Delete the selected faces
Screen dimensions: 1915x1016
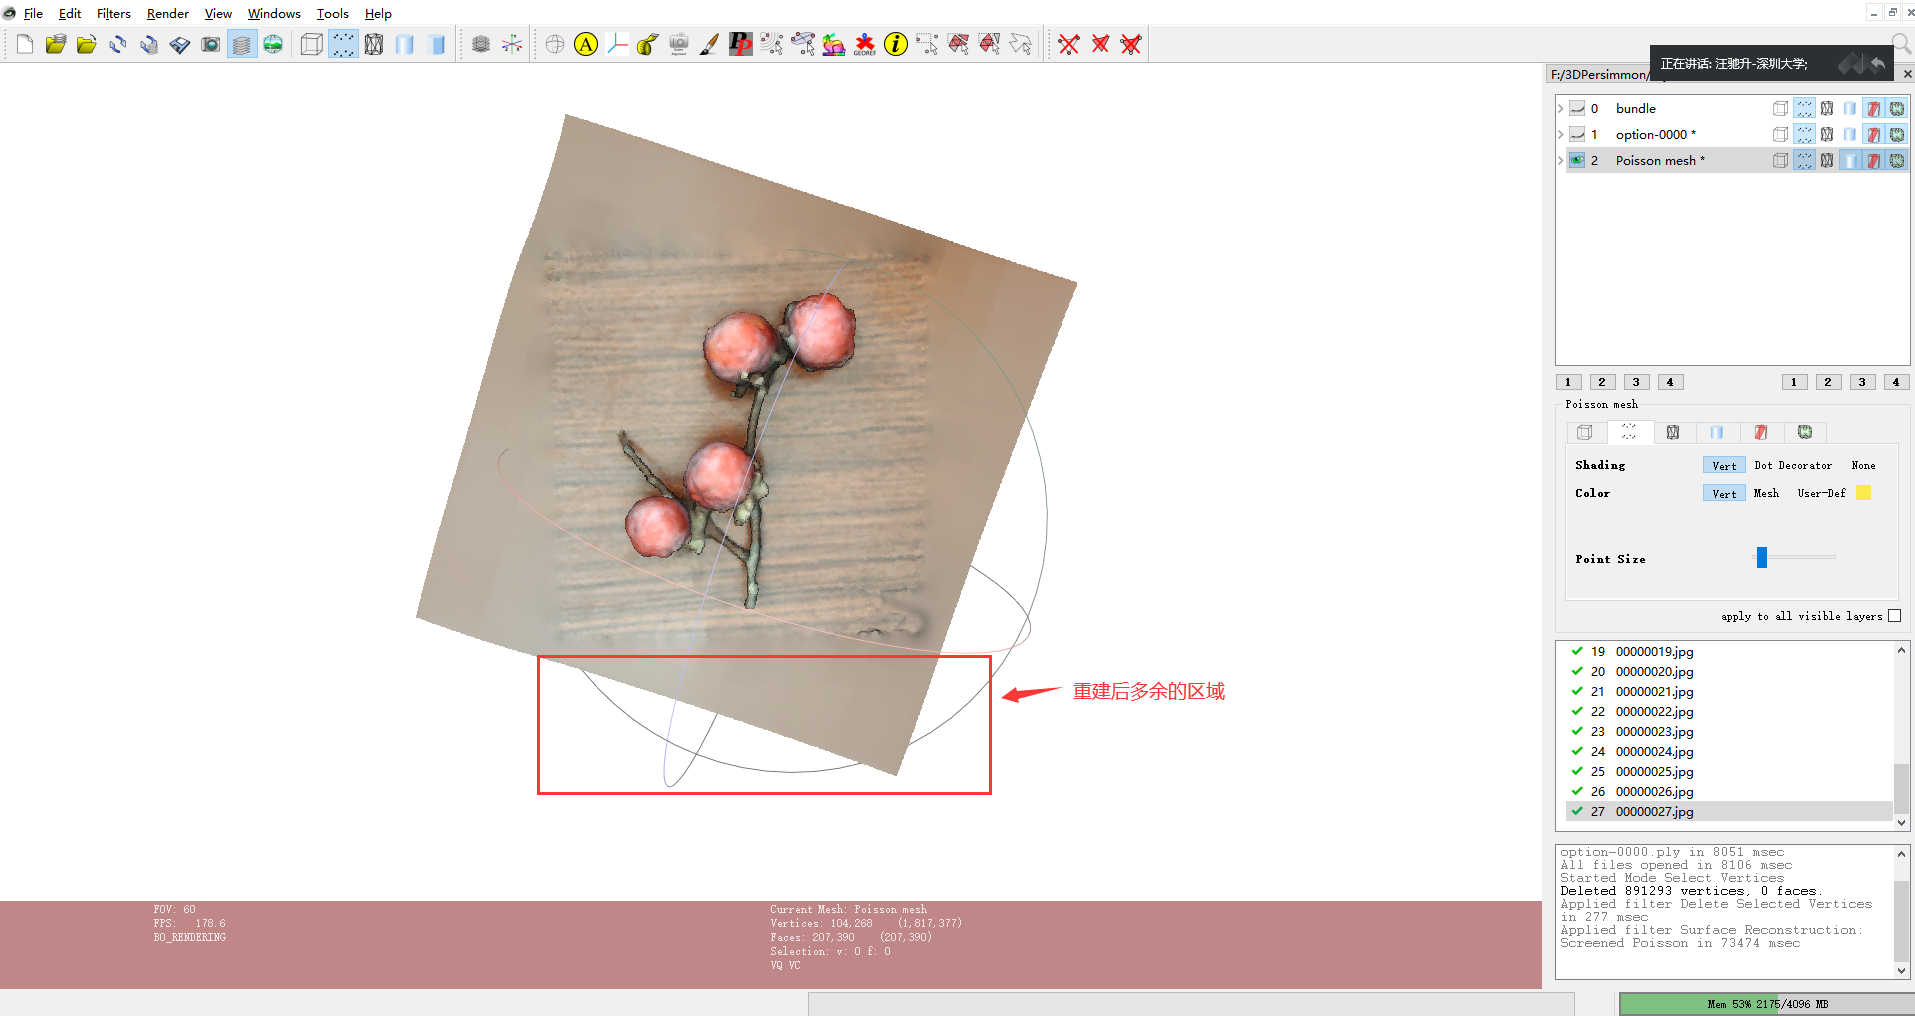coord(1100,44)
